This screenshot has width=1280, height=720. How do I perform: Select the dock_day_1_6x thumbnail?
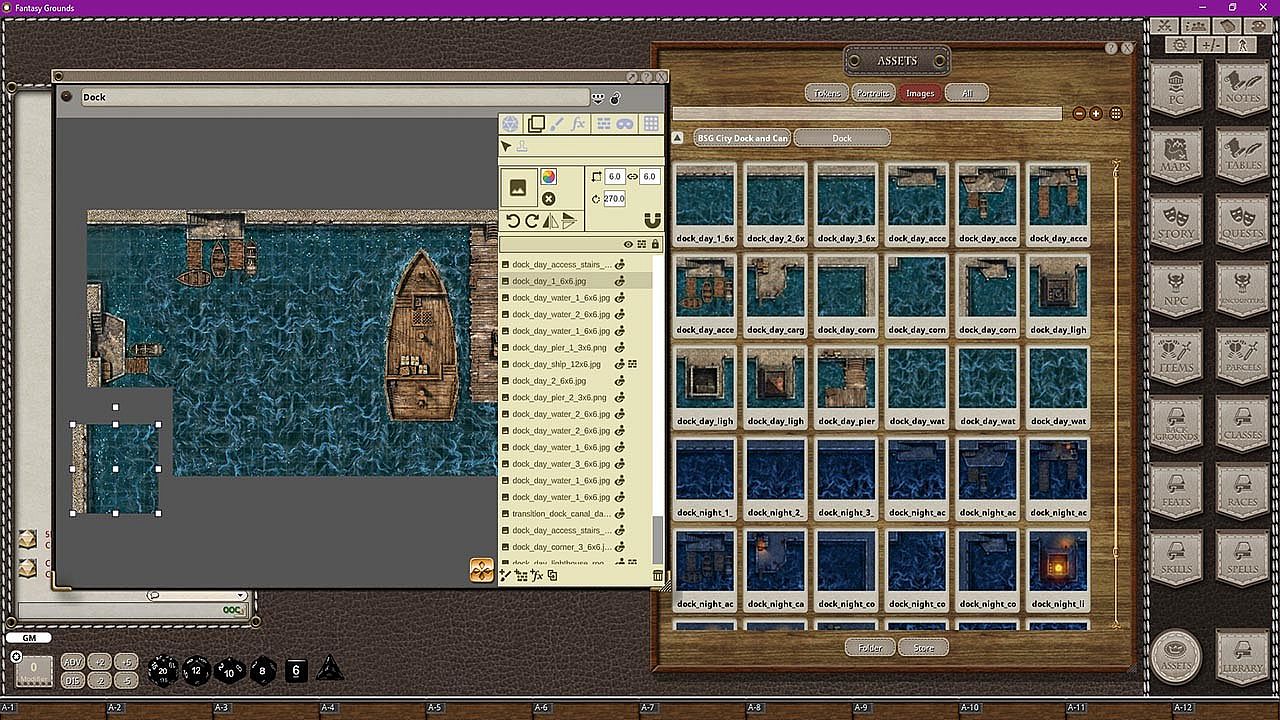[x=706, y=204]
